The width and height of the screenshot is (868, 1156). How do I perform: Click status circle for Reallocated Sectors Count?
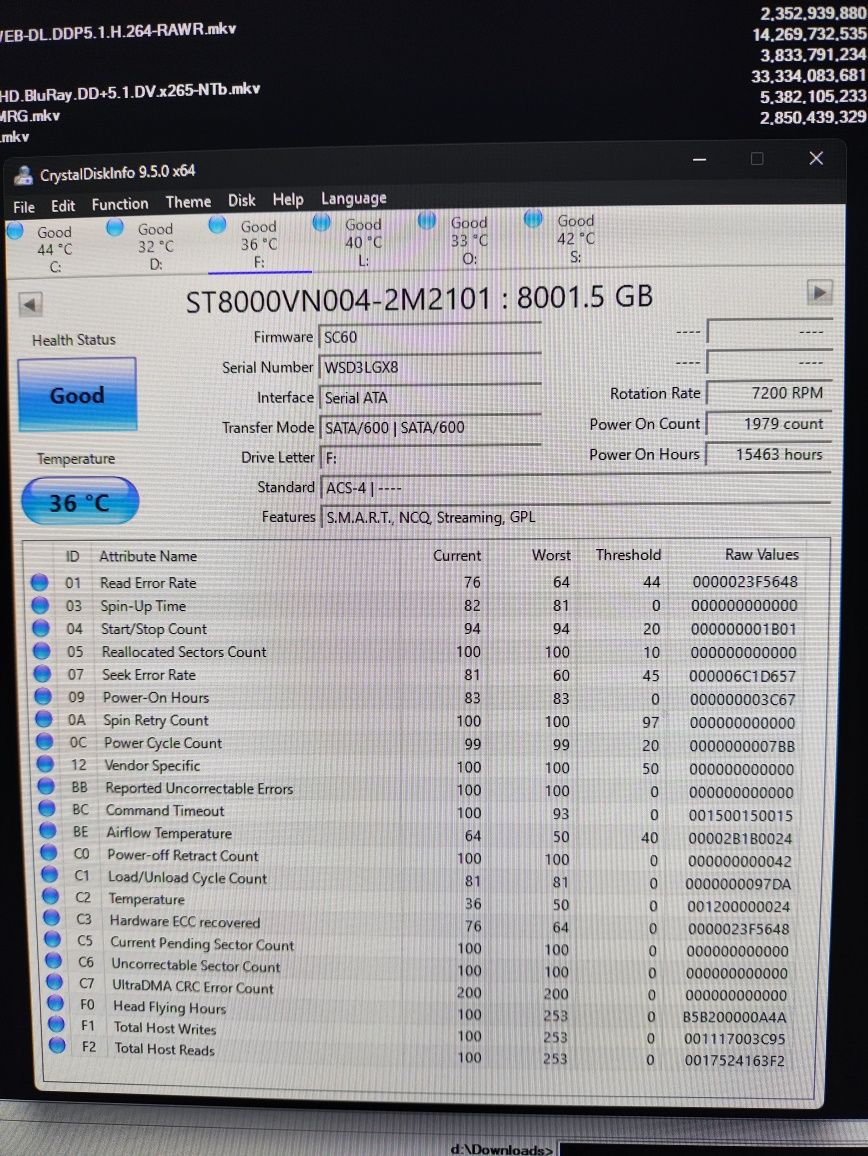[41, 651]
